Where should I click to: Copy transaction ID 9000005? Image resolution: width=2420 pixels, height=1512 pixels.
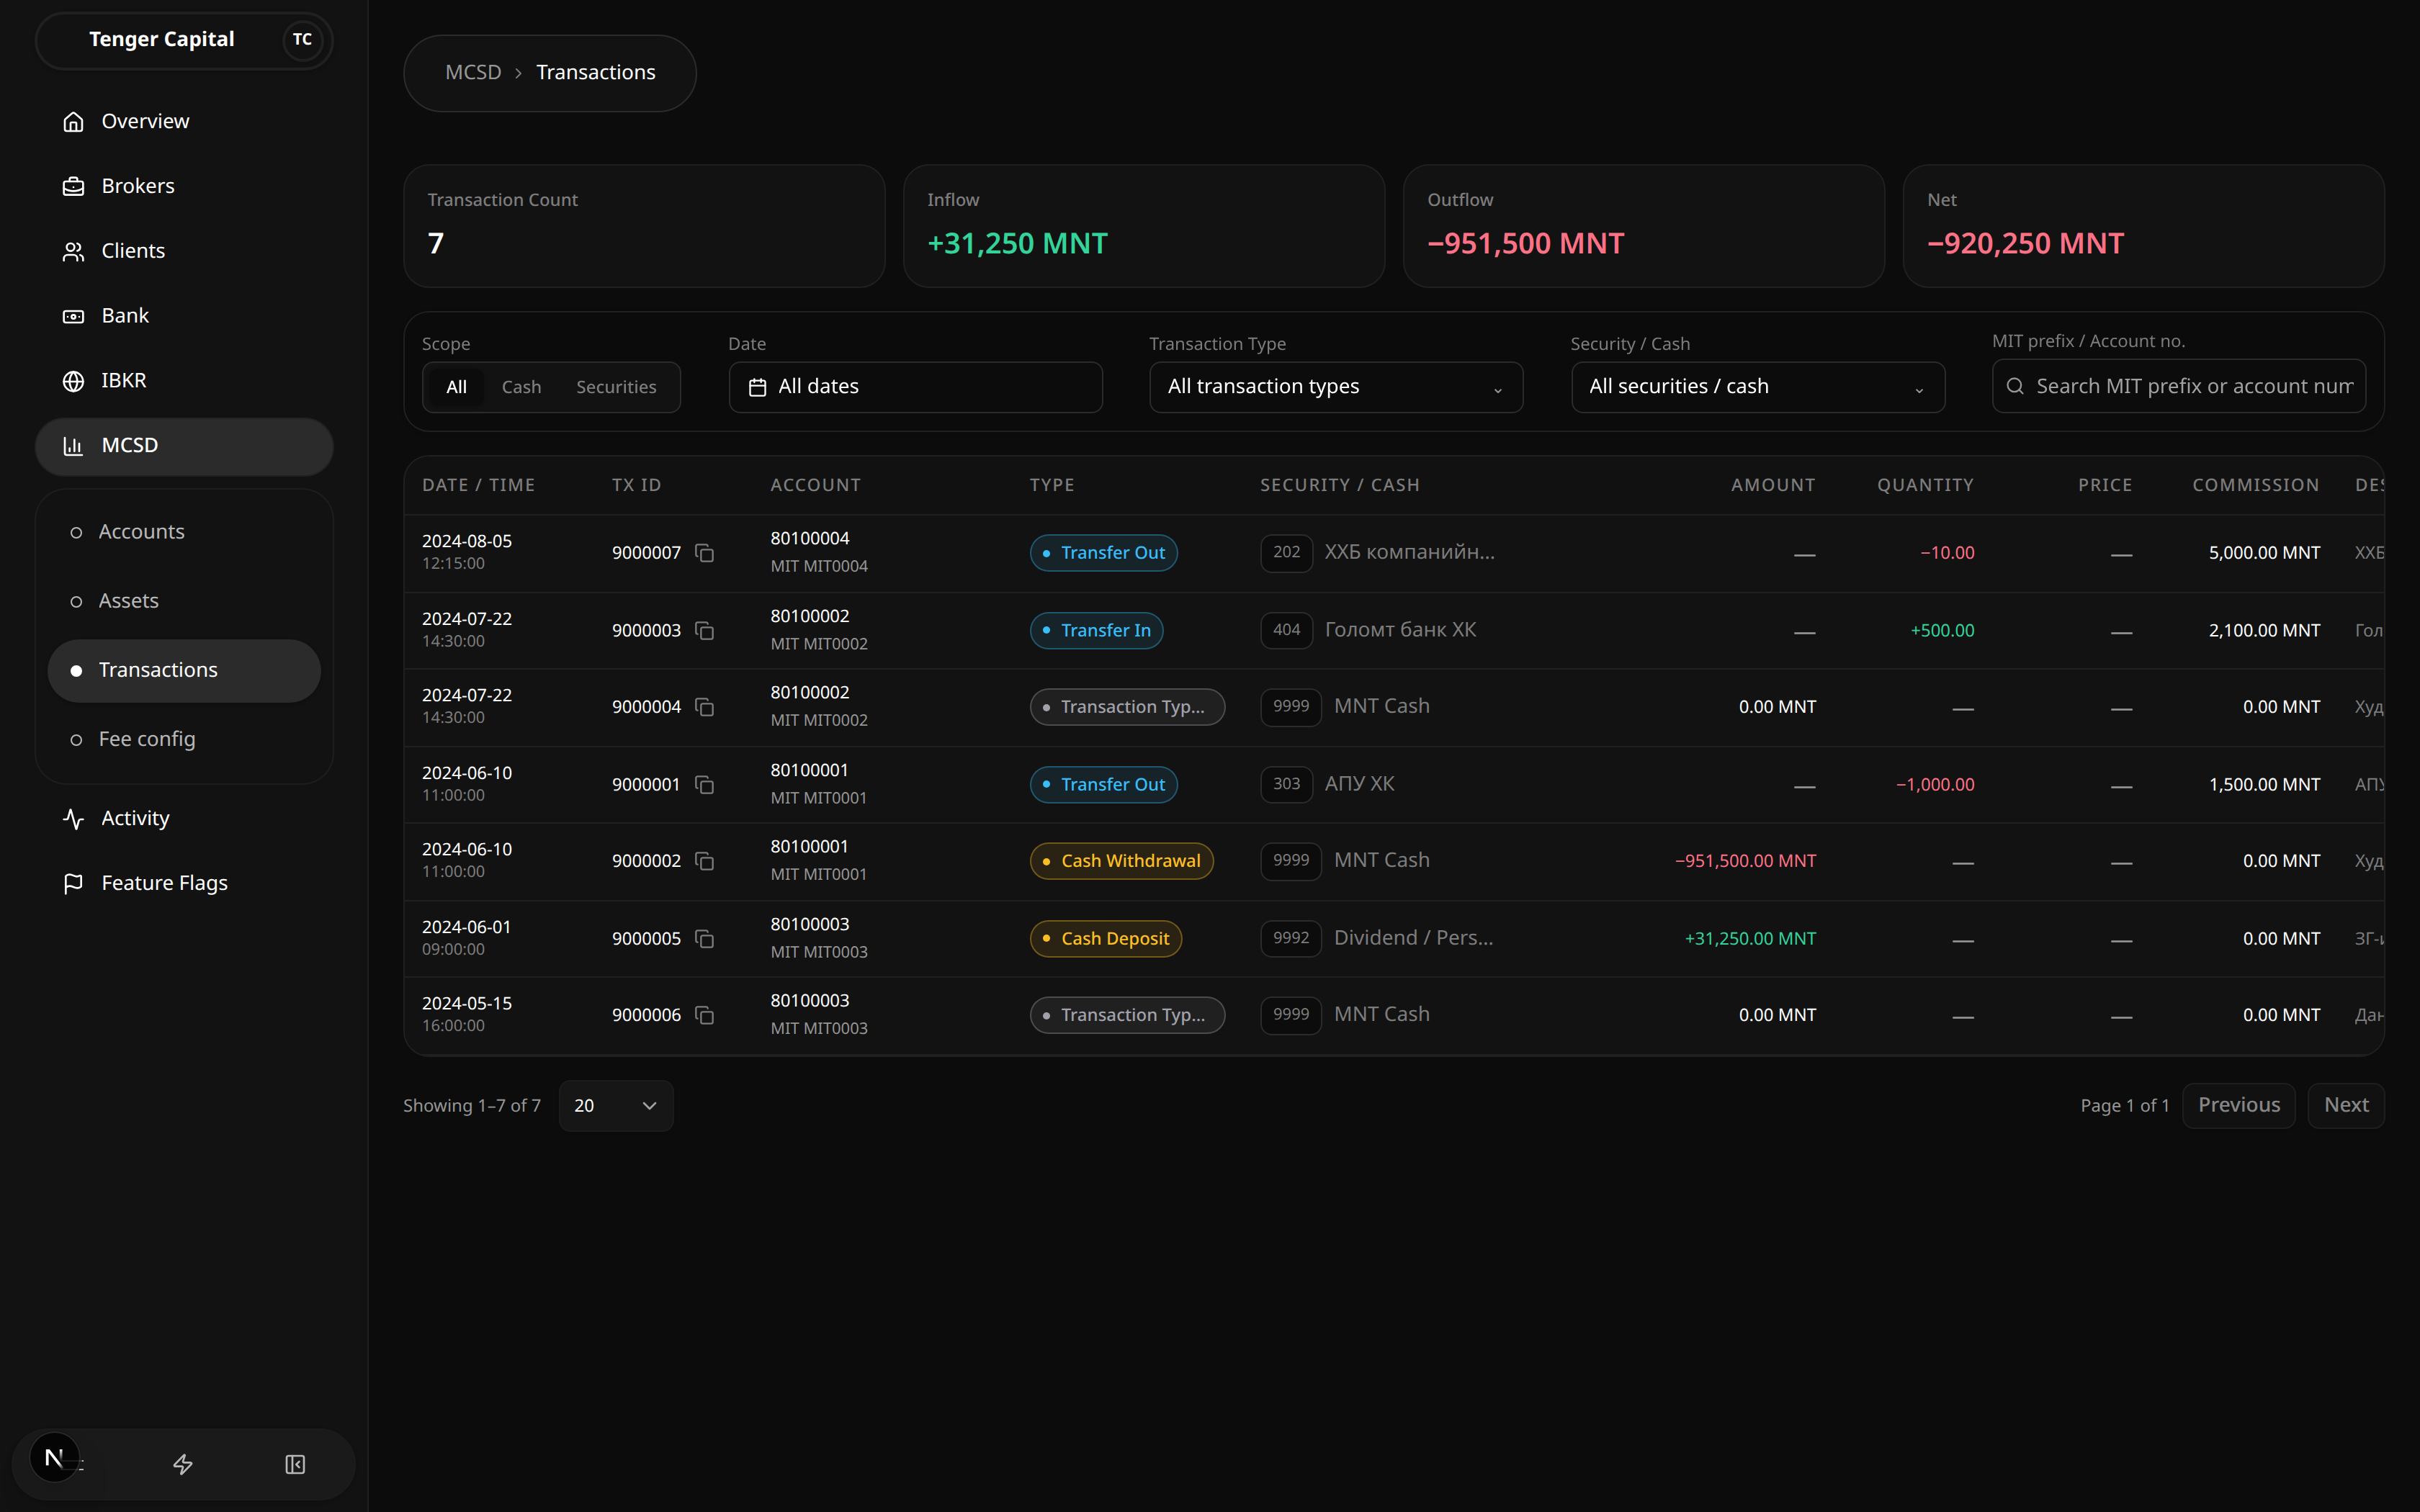click(x=704, y=939)
